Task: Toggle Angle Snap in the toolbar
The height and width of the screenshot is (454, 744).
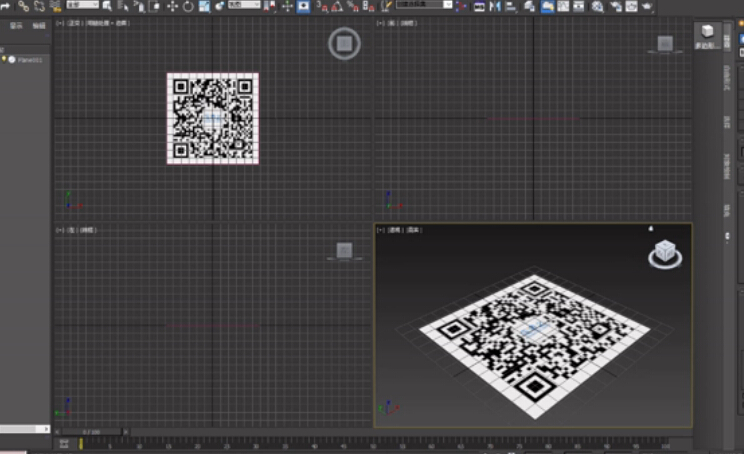Action: click(x=337, y=6)
